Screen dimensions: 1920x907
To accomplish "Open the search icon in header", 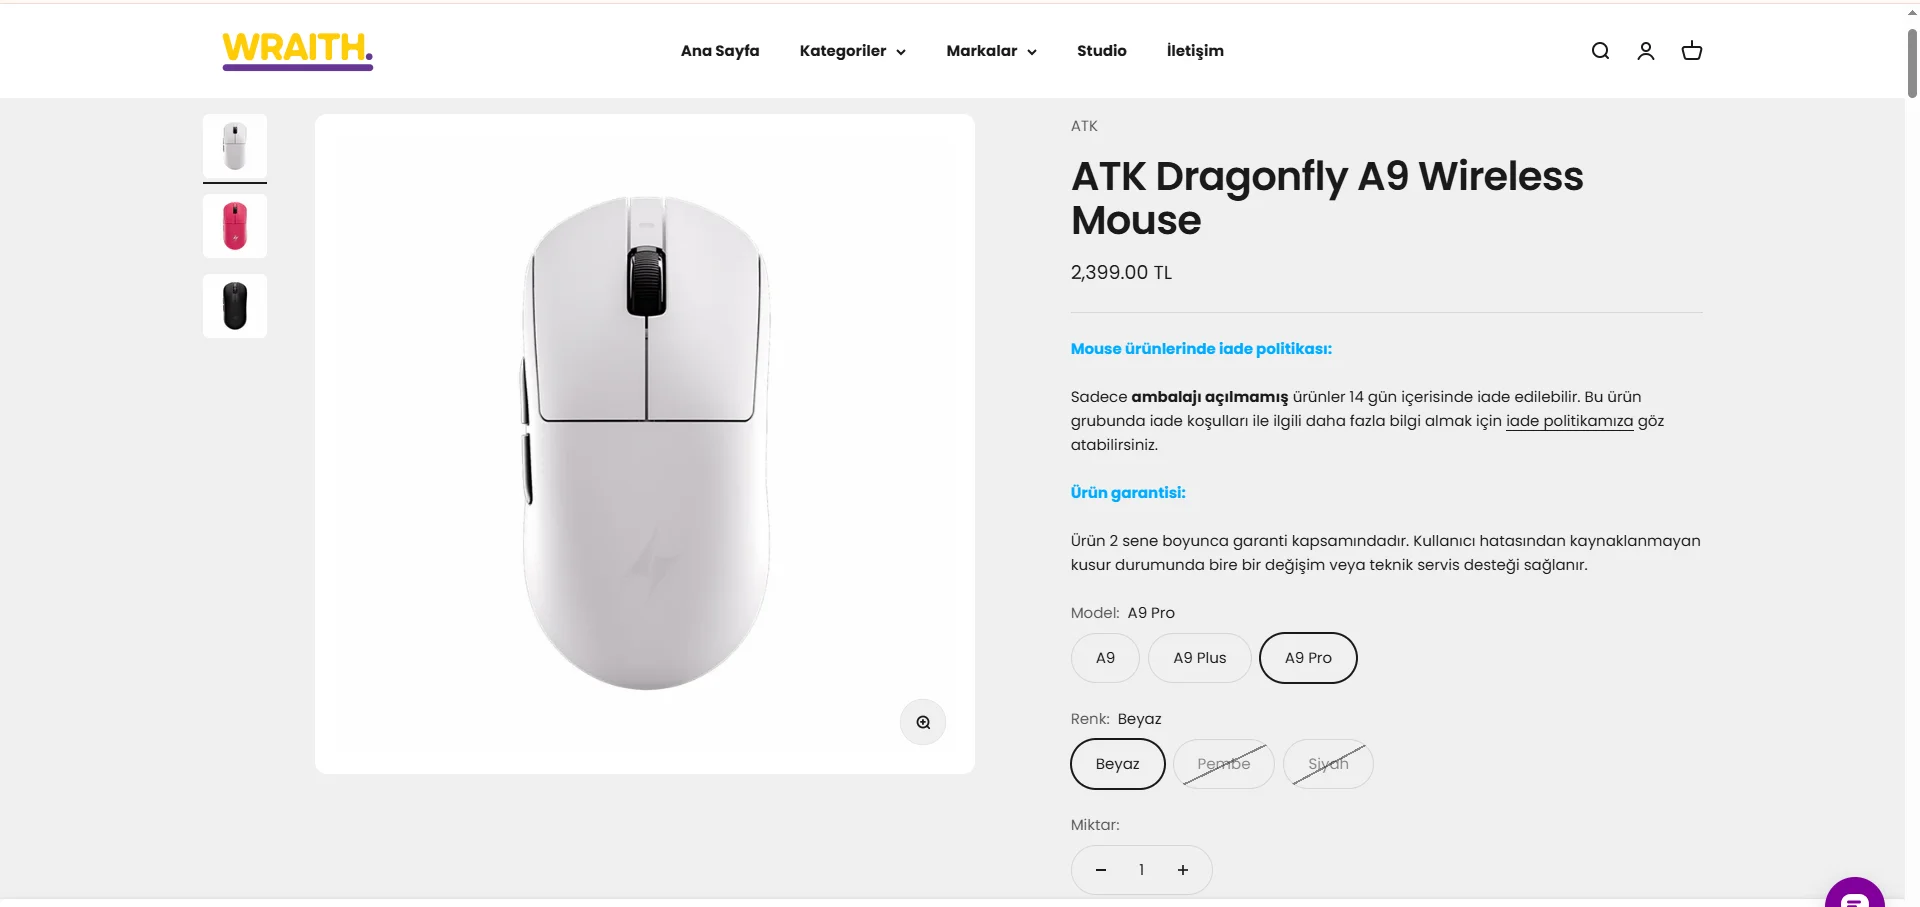I will click(1600, 51).
